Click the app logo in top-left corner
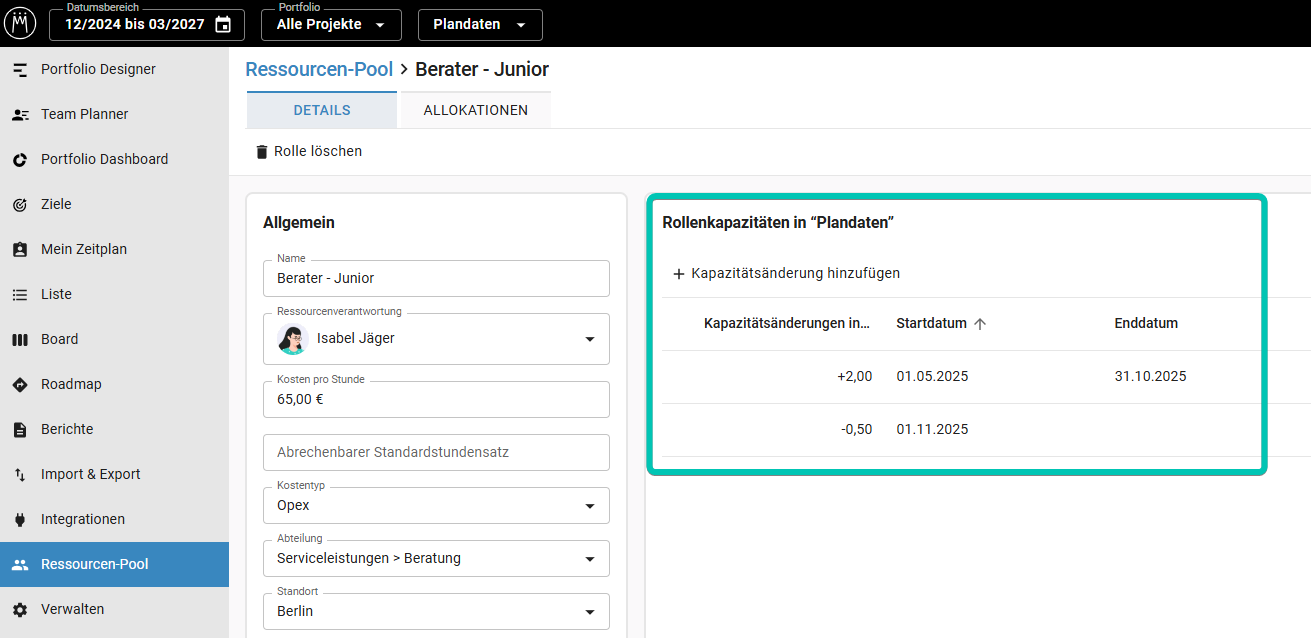The image size is (1311, 638). point(20,22)
